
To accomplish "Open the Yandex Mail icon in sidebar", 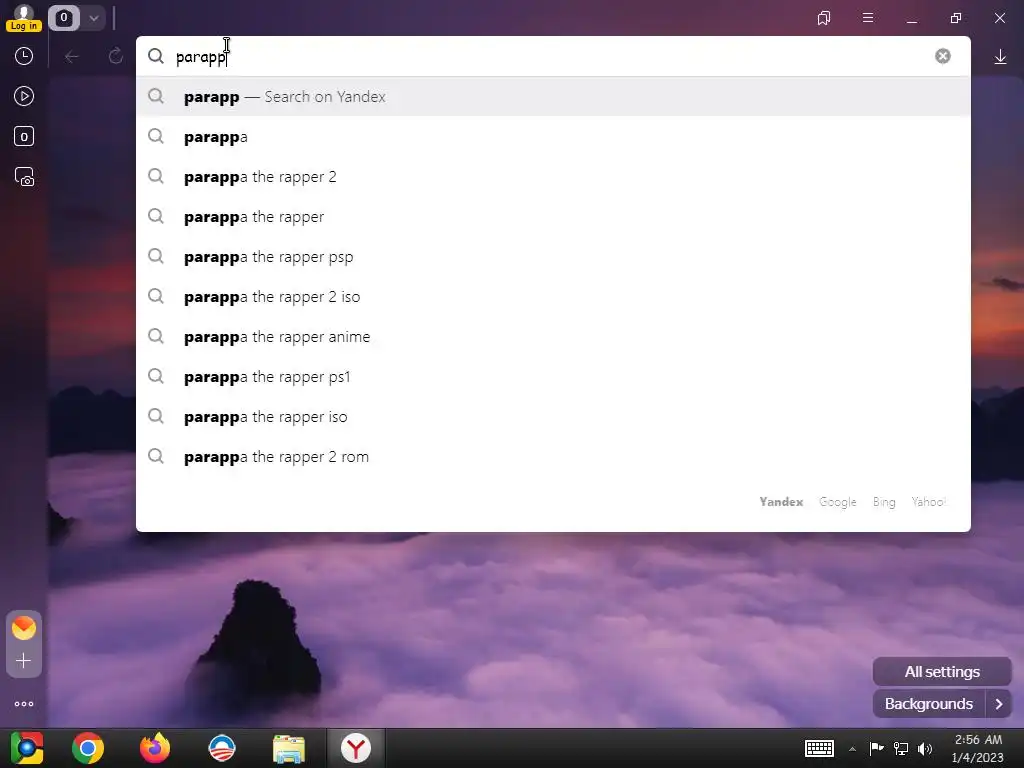I will 24,628.
